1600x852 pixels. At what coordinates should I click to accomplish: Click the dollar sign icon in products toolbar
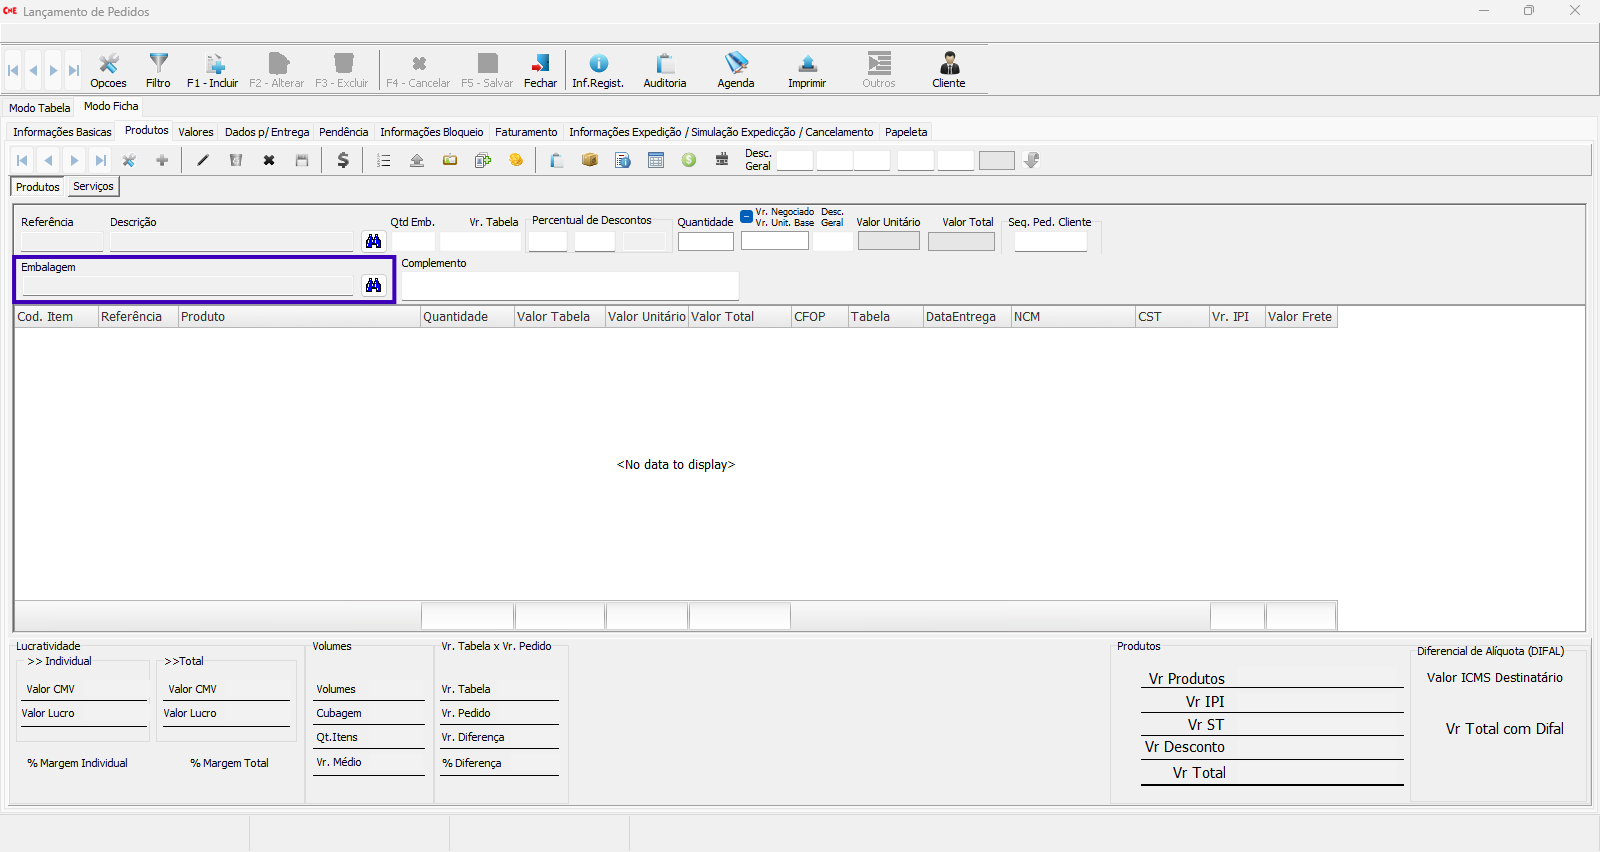click(x=343, y=160)
